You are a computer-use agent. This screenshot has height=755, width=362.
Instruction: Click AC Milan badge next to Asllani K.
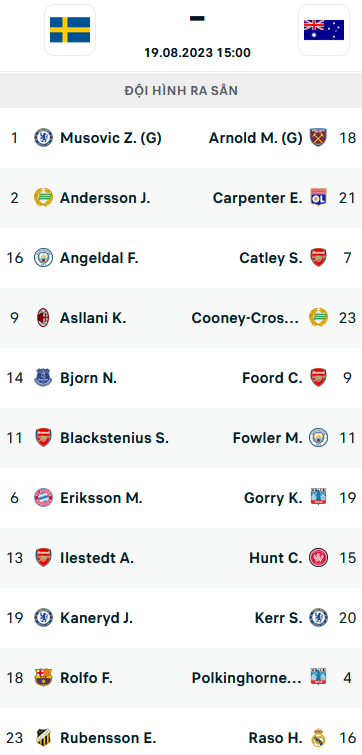point(43,318)
